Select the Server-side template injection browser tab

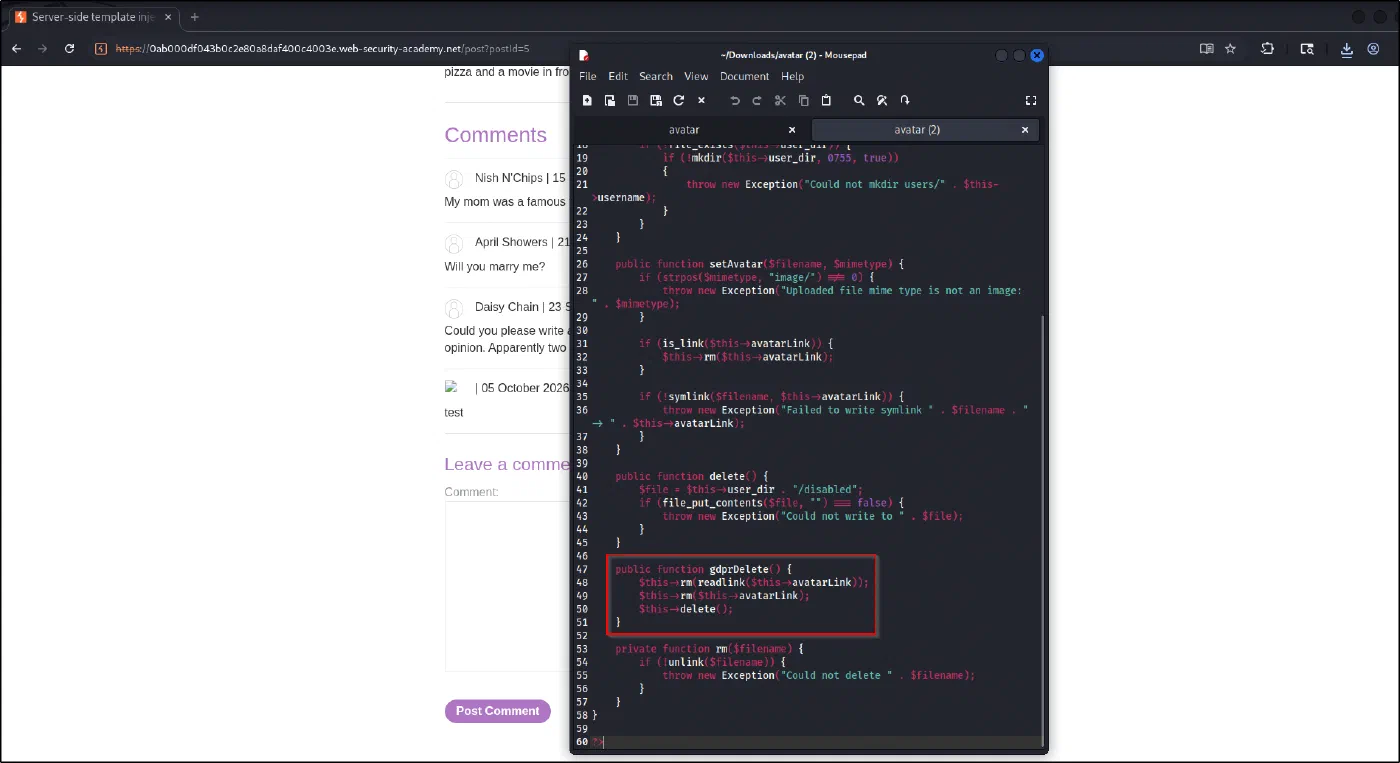(93, 17)
